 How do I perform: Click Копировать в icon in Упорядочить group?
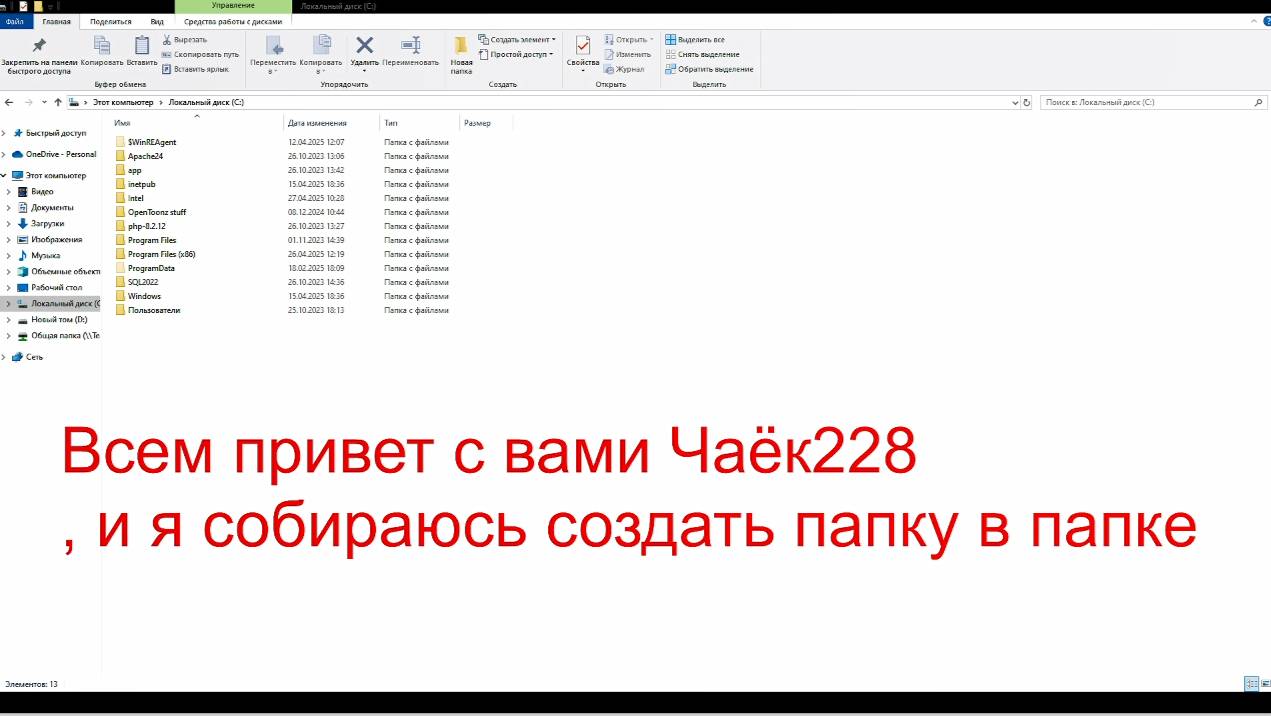tap(321, 45)
